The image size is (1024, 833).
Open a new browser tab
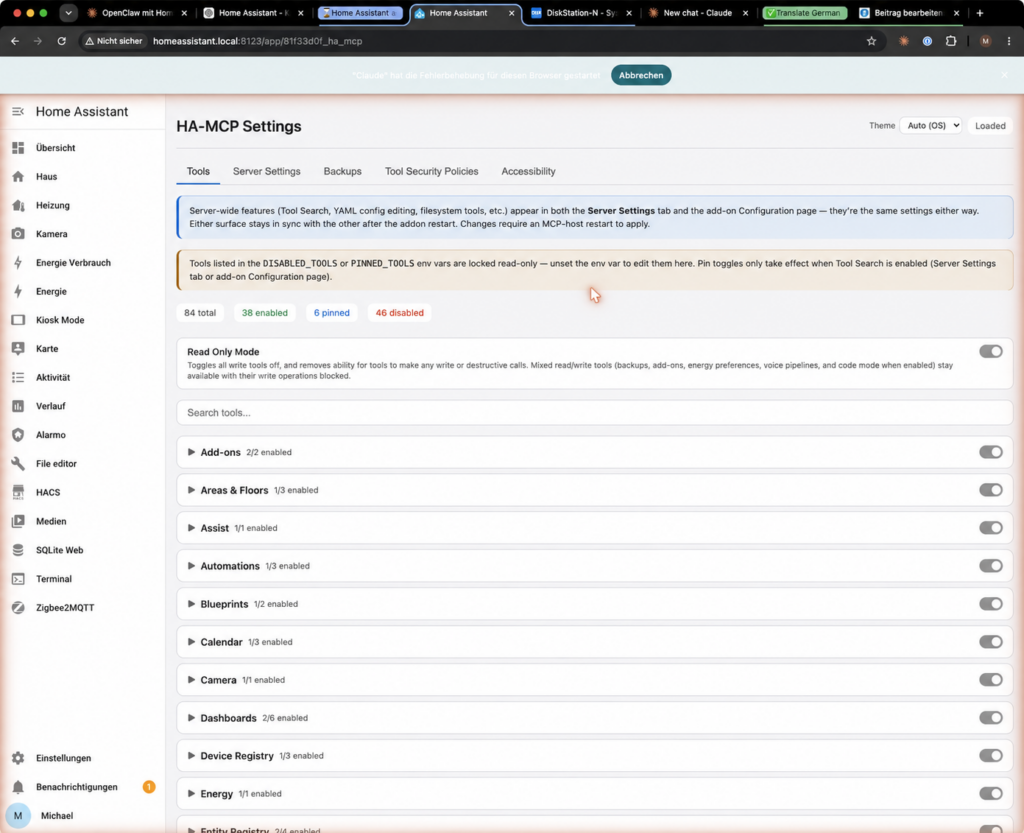pyautogui.click(x=980, y=13)
